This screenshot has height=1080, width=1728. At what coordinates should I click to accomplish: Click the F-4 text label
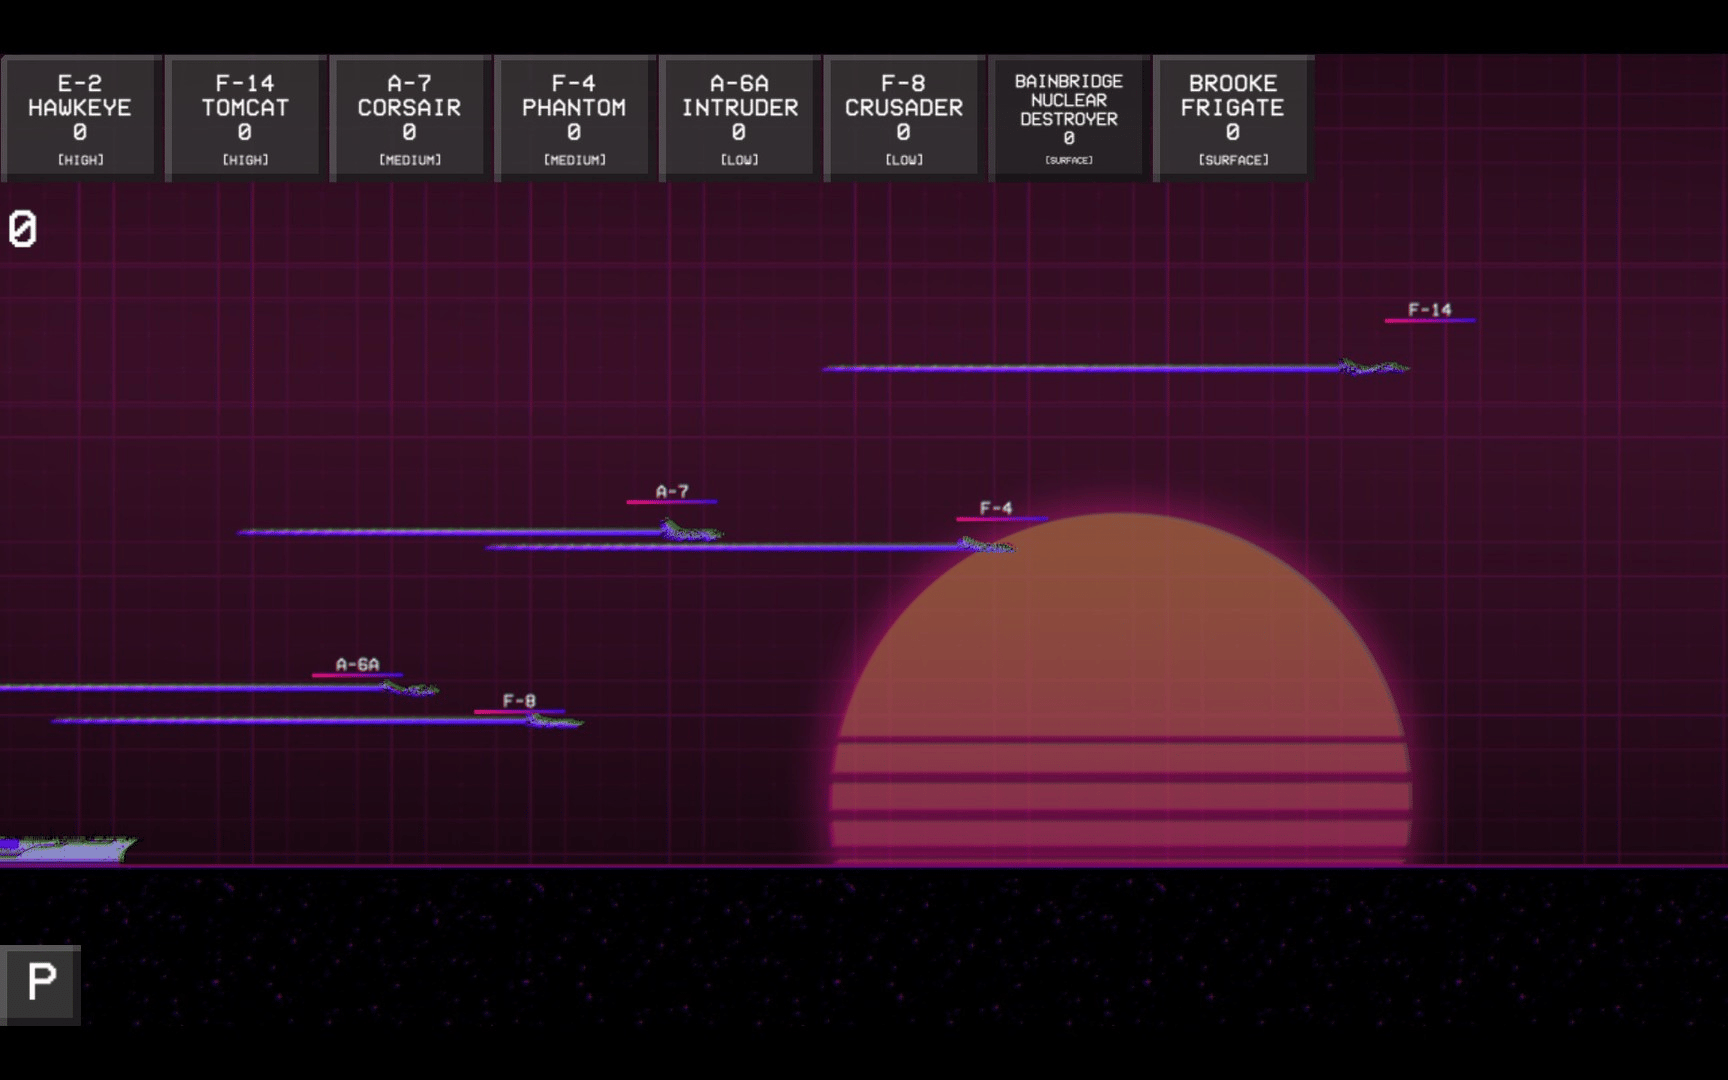(996, 508)
